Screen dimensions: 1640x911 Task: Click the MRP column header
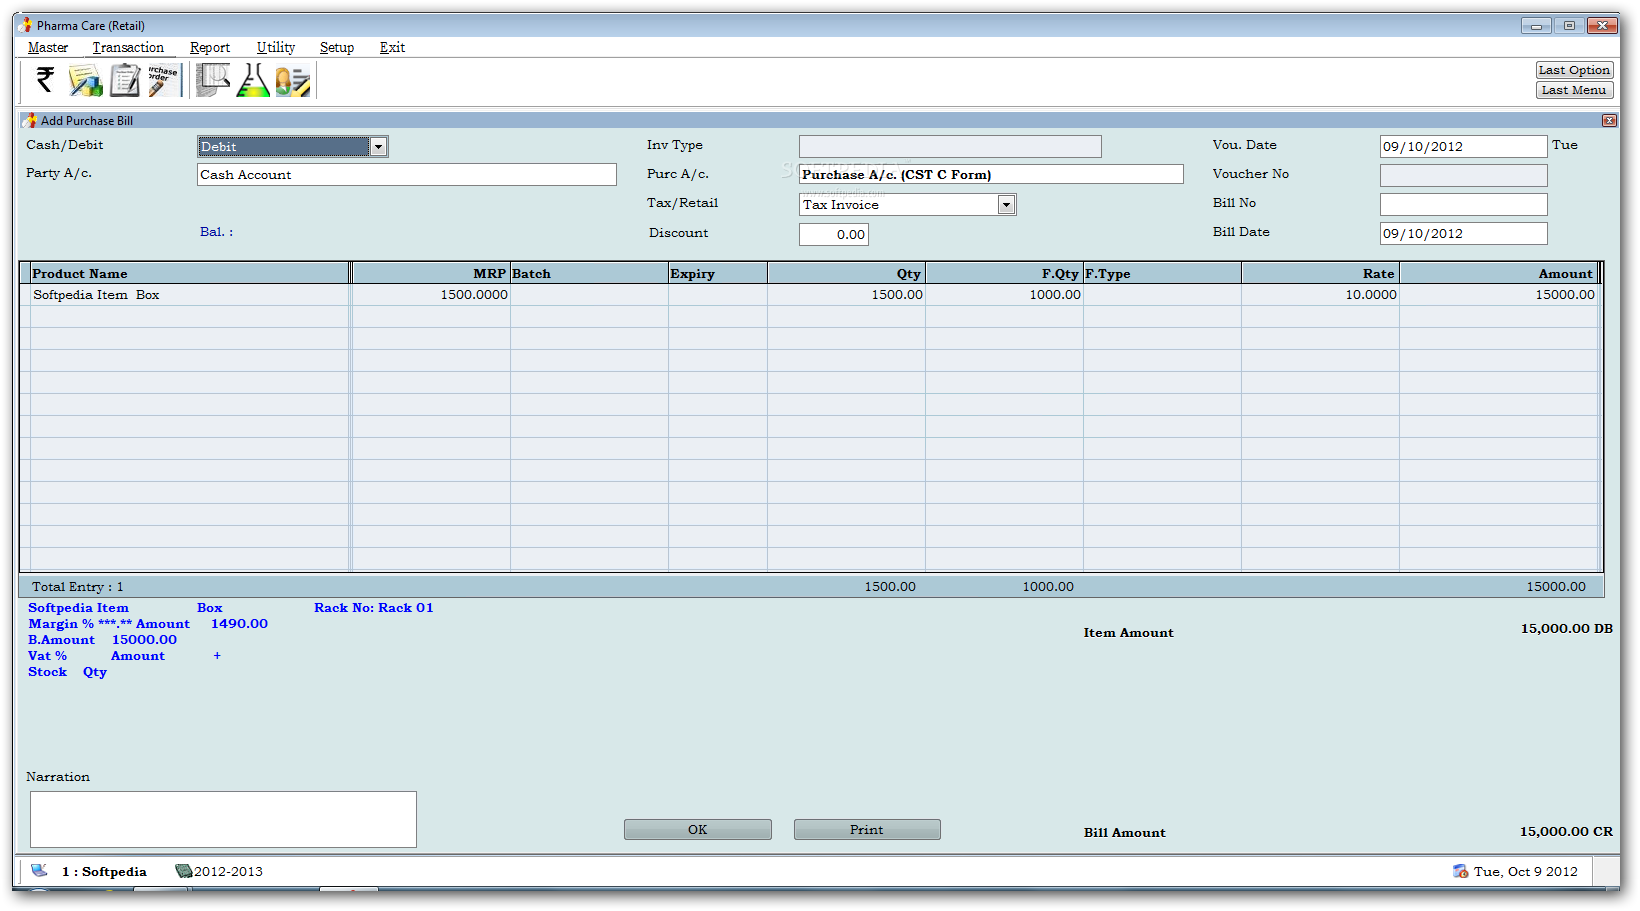(431, 274)
